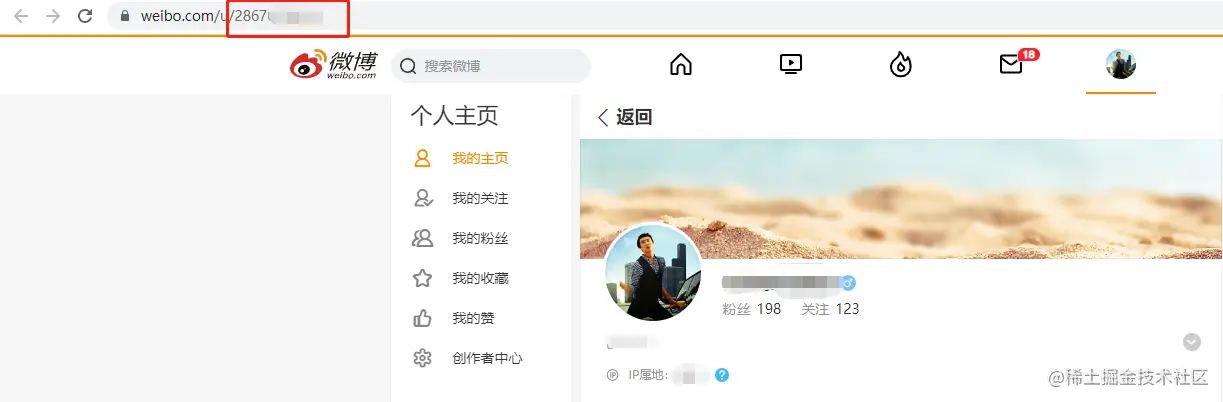Click the Weibo logo
This screenshot has width=1223, height=402.
click(334, 65)
